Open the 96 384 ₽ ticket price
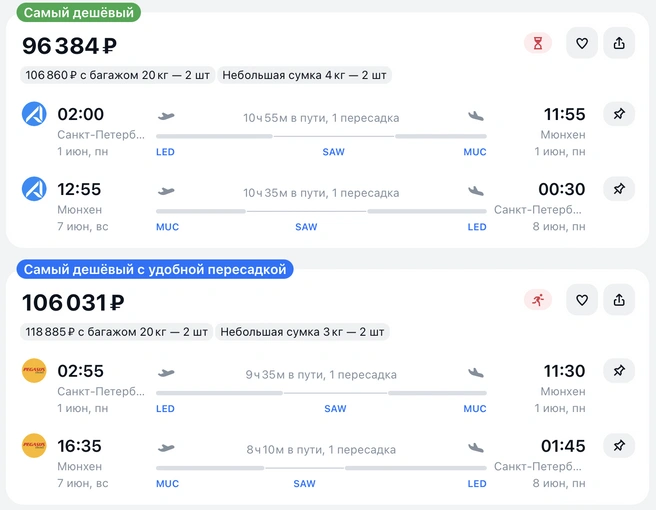656x510 pixels. [69, 46]
